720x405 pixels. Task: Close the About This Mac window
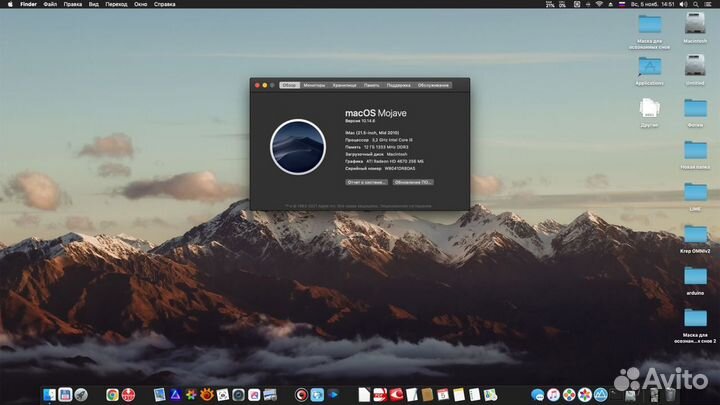point(257,85)
